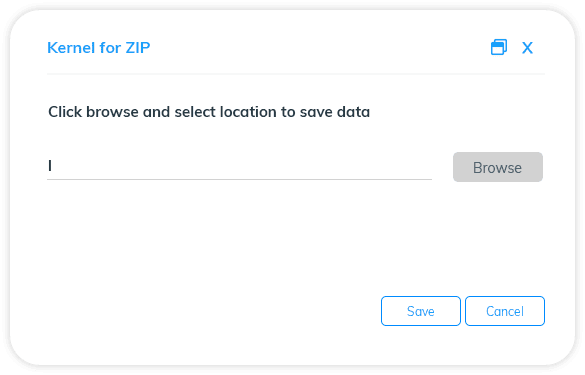Click the Kernel for ZIP title

(x=98, y=48)
